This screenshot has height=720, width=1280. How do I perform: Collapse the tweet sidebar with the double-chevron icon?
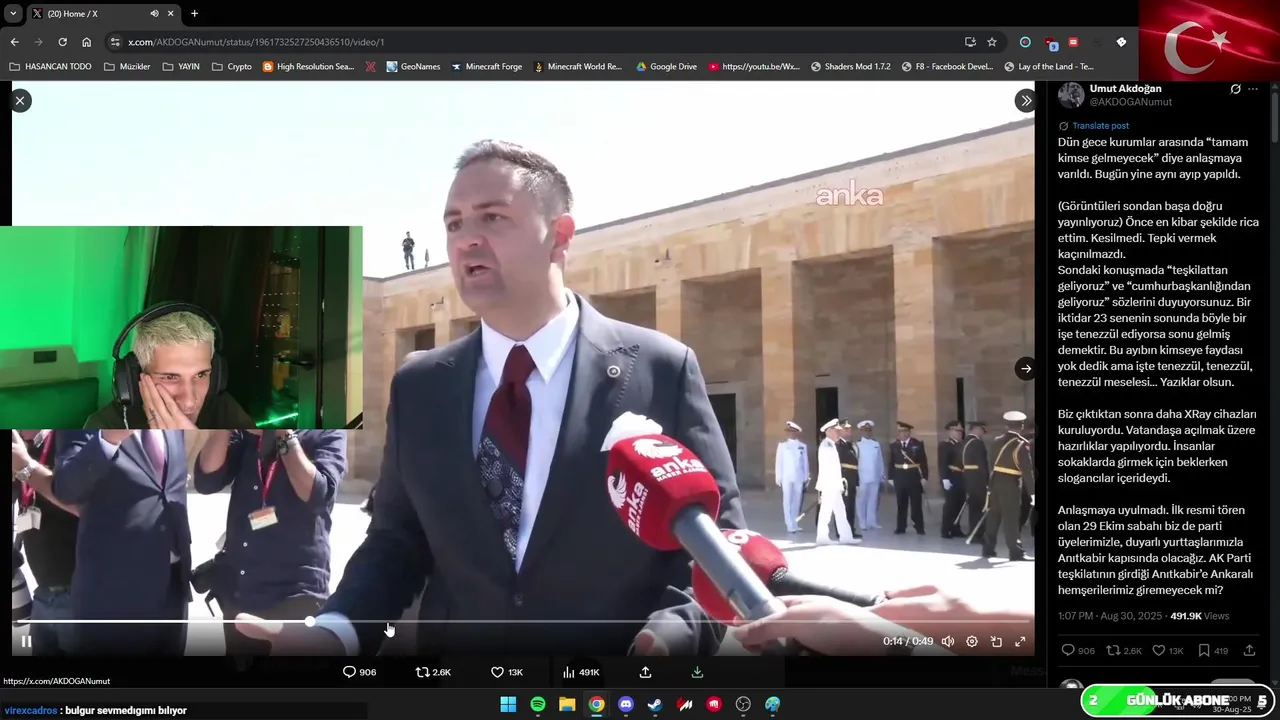click(1025, 101)
